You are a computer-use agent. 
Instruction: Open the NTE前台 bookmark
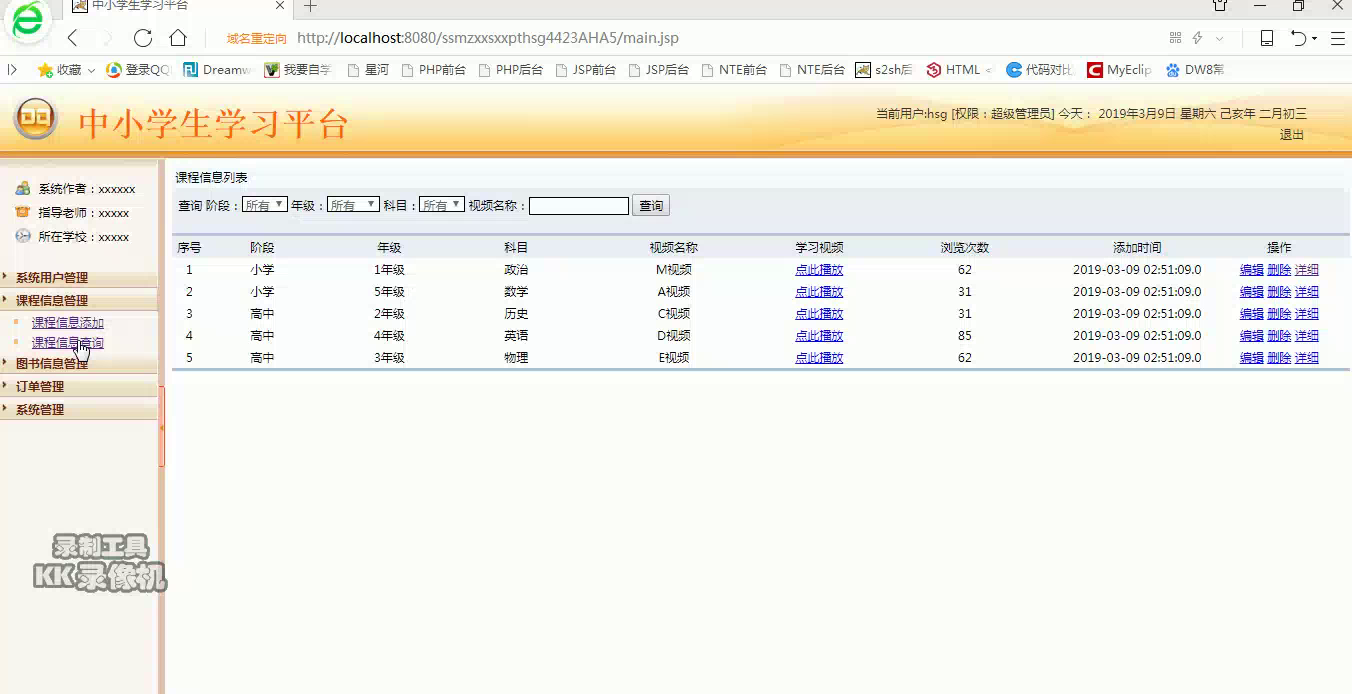pyautogui.click(x=734, y=70)
